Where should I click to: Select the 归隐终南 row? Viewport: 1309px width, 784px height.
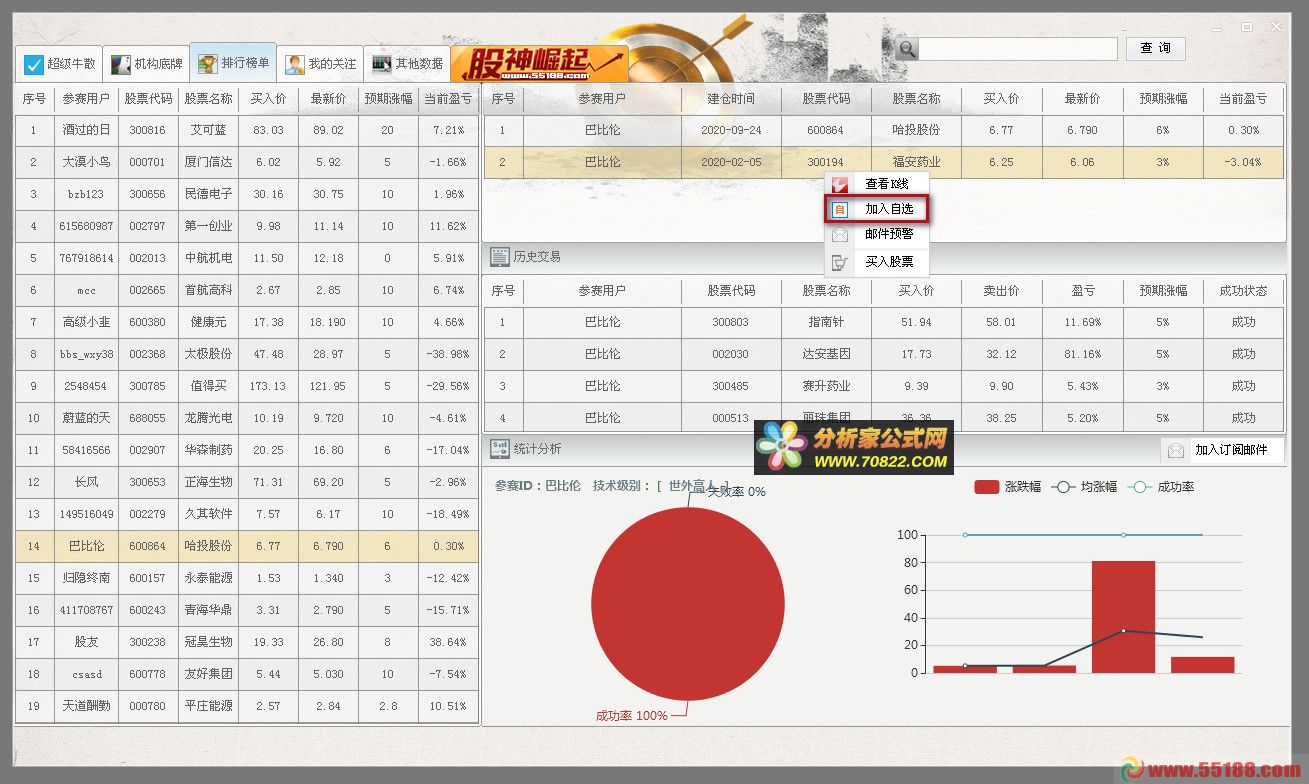[x=246, y=578]
